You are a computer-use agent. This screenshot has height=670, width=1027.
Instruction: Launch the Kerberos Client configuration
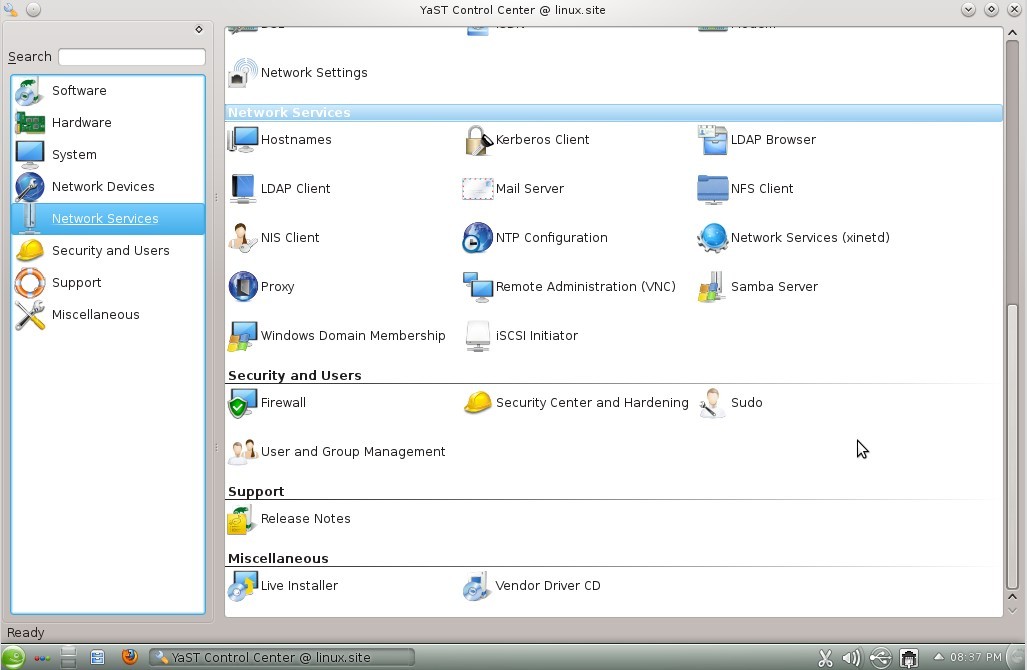click(527, 140)
